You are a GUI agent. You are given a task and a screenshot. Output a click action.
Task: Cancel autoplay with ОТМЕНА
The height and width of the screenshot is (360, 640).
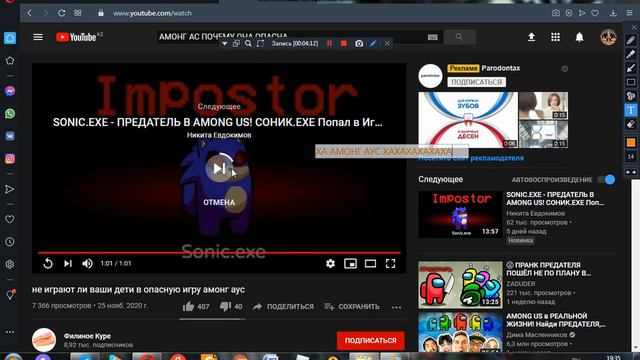point(219,202)
